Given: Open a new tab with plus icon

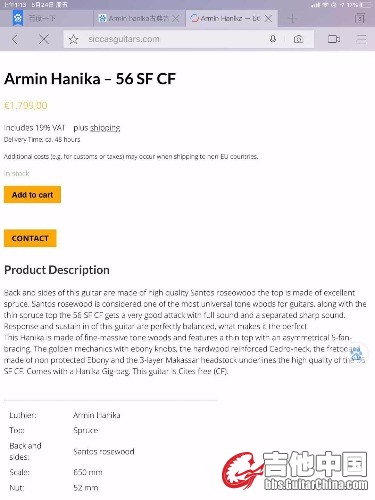Looking at the screenshot, I should click(x=292, y=18).
